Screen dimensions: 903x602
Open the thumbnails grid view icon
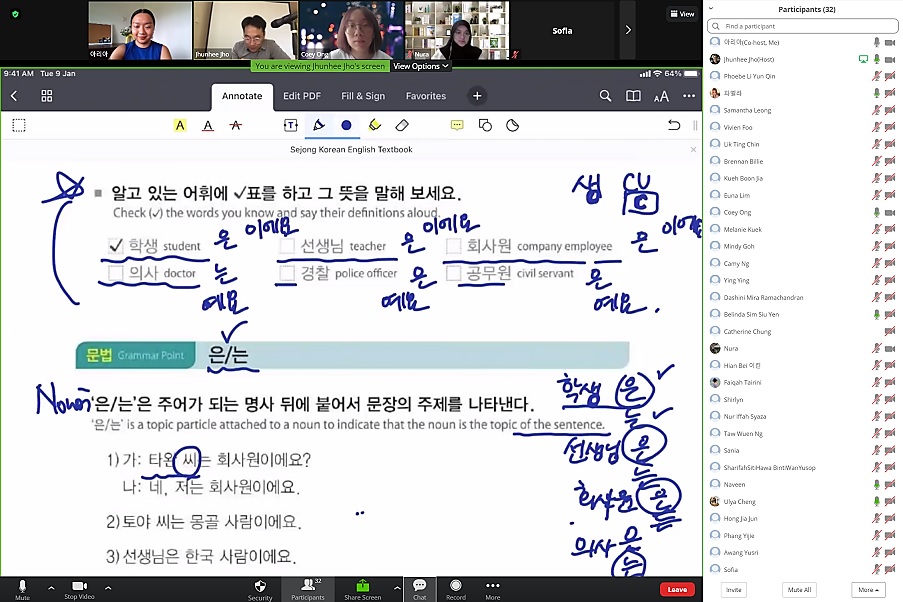click(47, 96)
